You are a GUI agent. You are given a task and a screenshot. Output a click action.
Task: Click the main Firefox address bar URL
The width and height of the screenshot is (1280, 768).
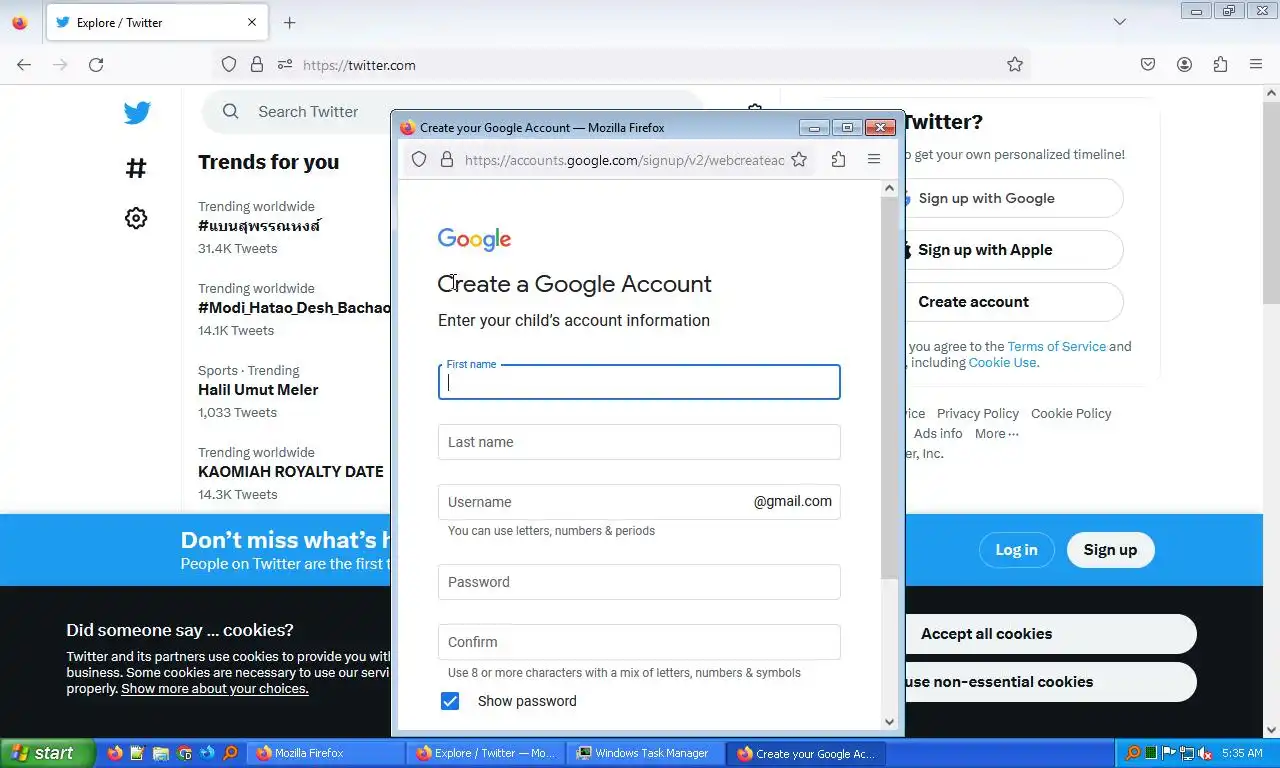359,65
